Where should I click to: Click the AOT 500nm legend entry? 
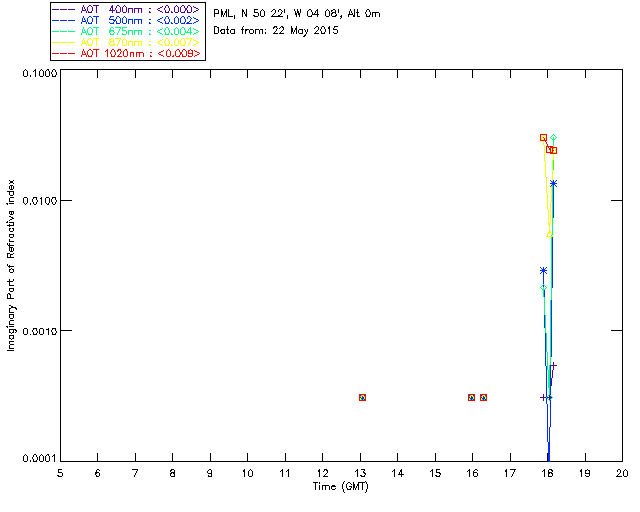(126, 20)
